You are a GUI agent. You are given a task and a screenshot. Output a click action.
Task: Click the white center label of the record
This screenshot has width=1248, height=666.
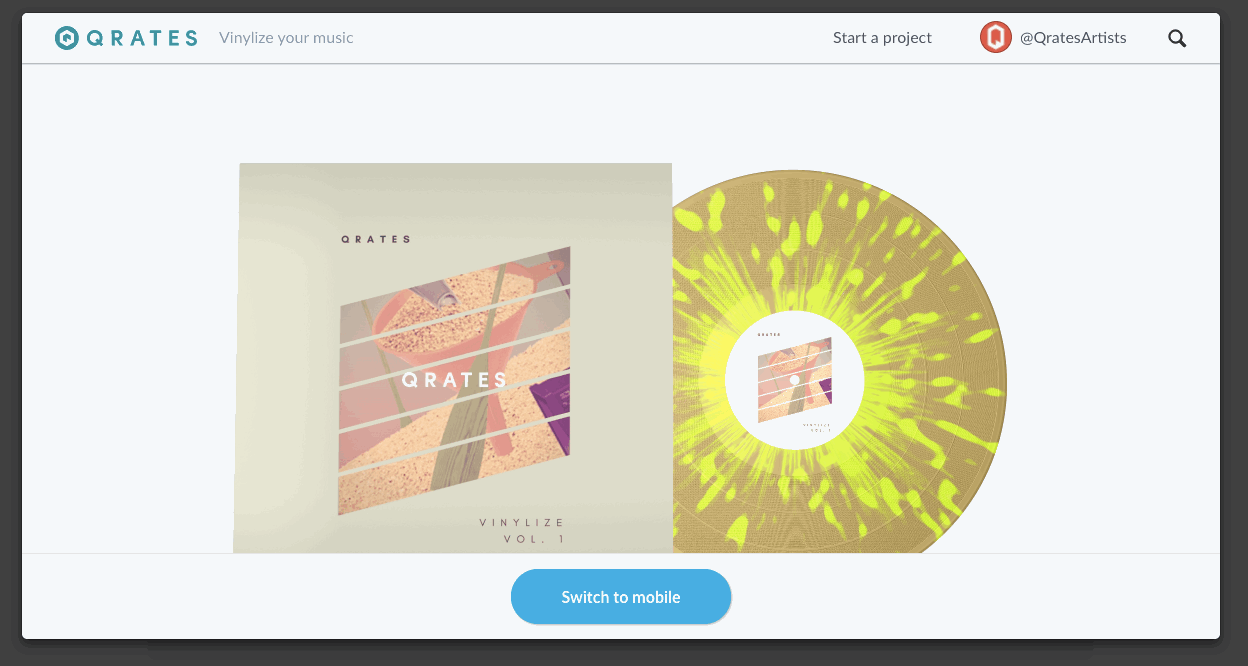tap(795, 381)
